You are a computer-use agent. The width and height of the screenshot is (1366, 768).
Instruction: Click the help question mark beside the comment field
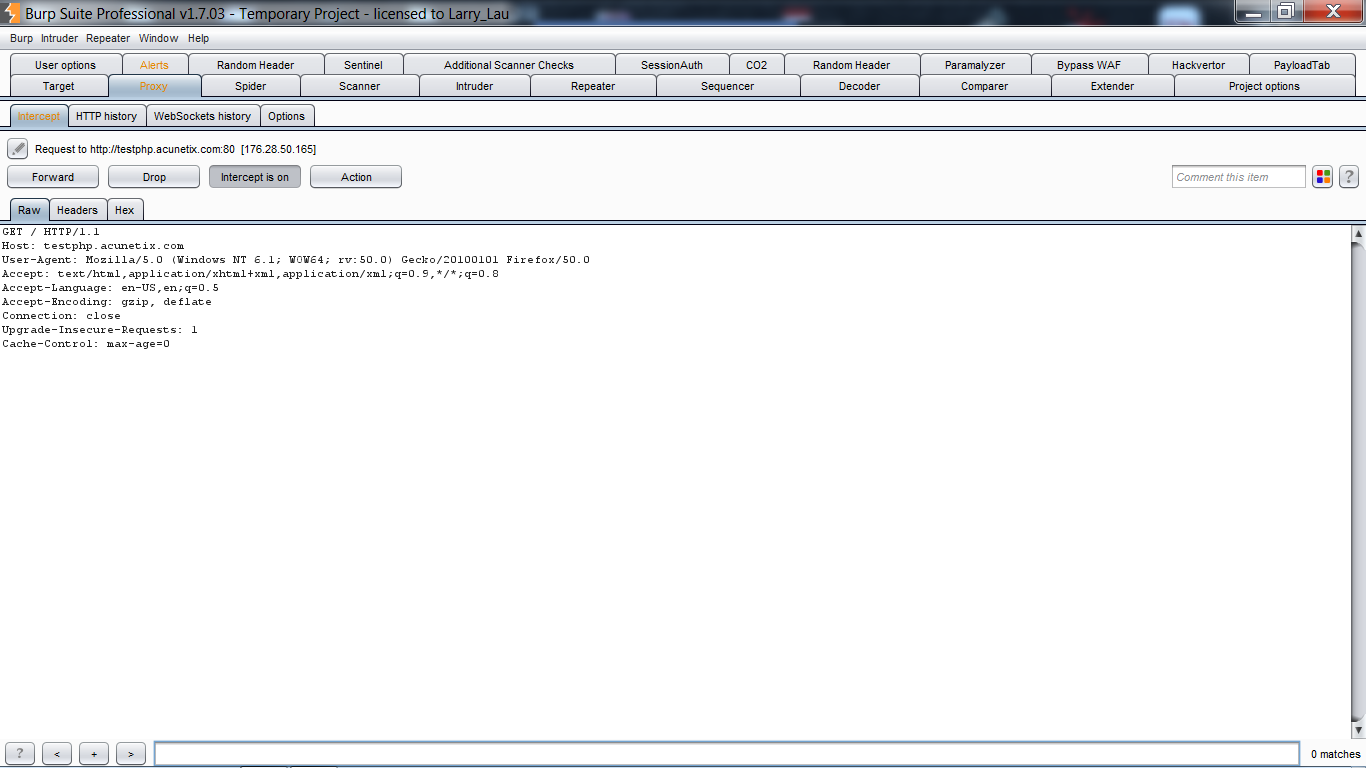point(1349,177)
